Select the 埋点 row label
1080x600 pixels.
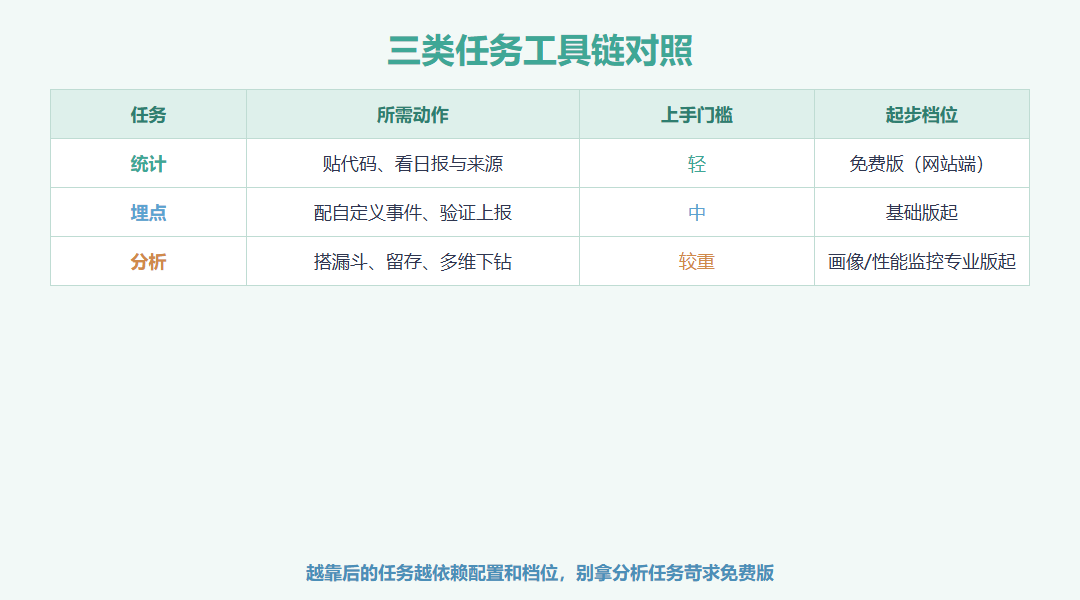pos(148,213)
